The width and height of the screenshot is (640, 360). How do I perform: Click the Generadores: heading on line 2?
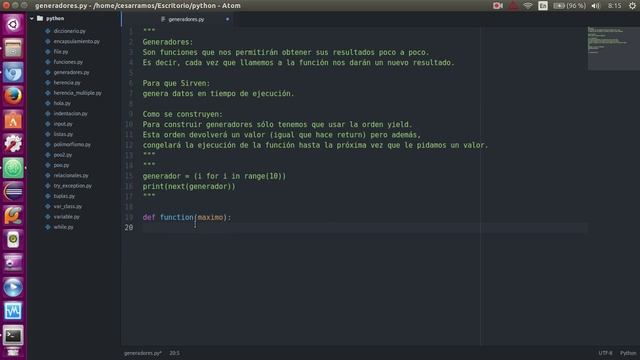[168, 42]
